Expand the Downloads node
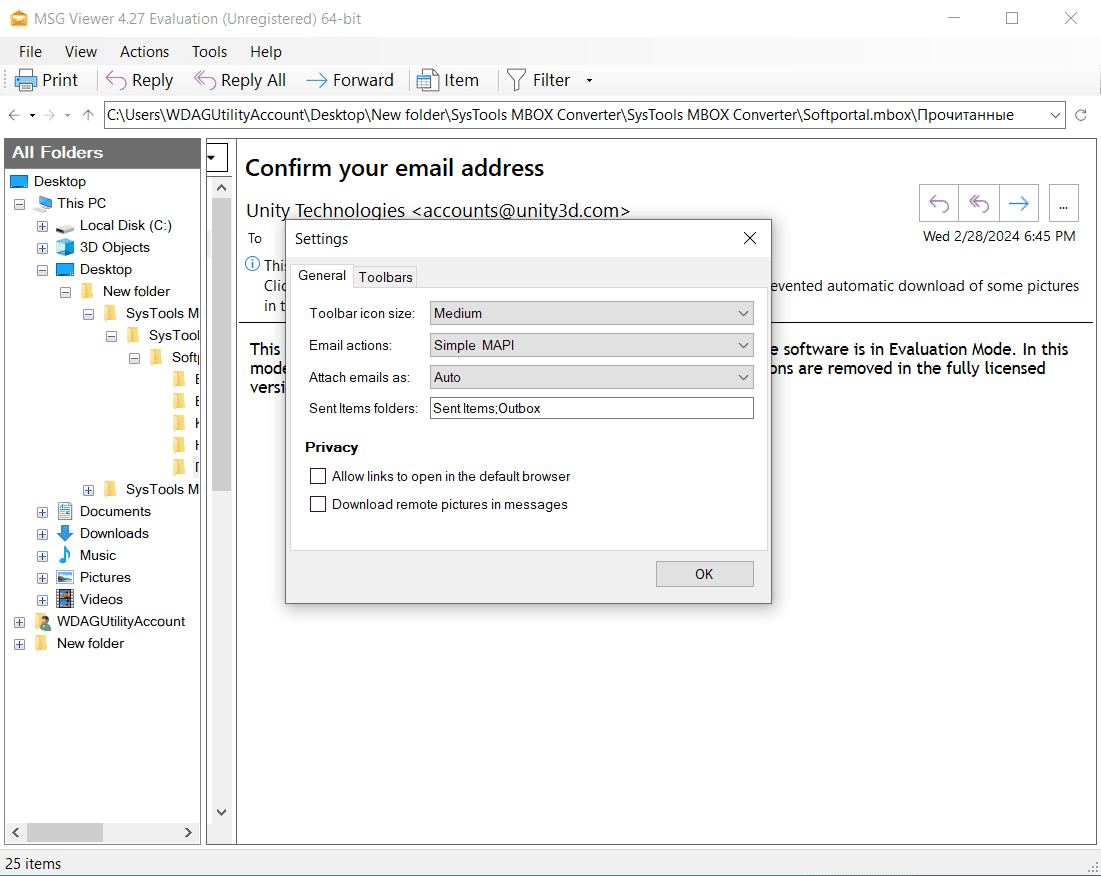This screenshot has width=1101, height=876. [42, 534]
